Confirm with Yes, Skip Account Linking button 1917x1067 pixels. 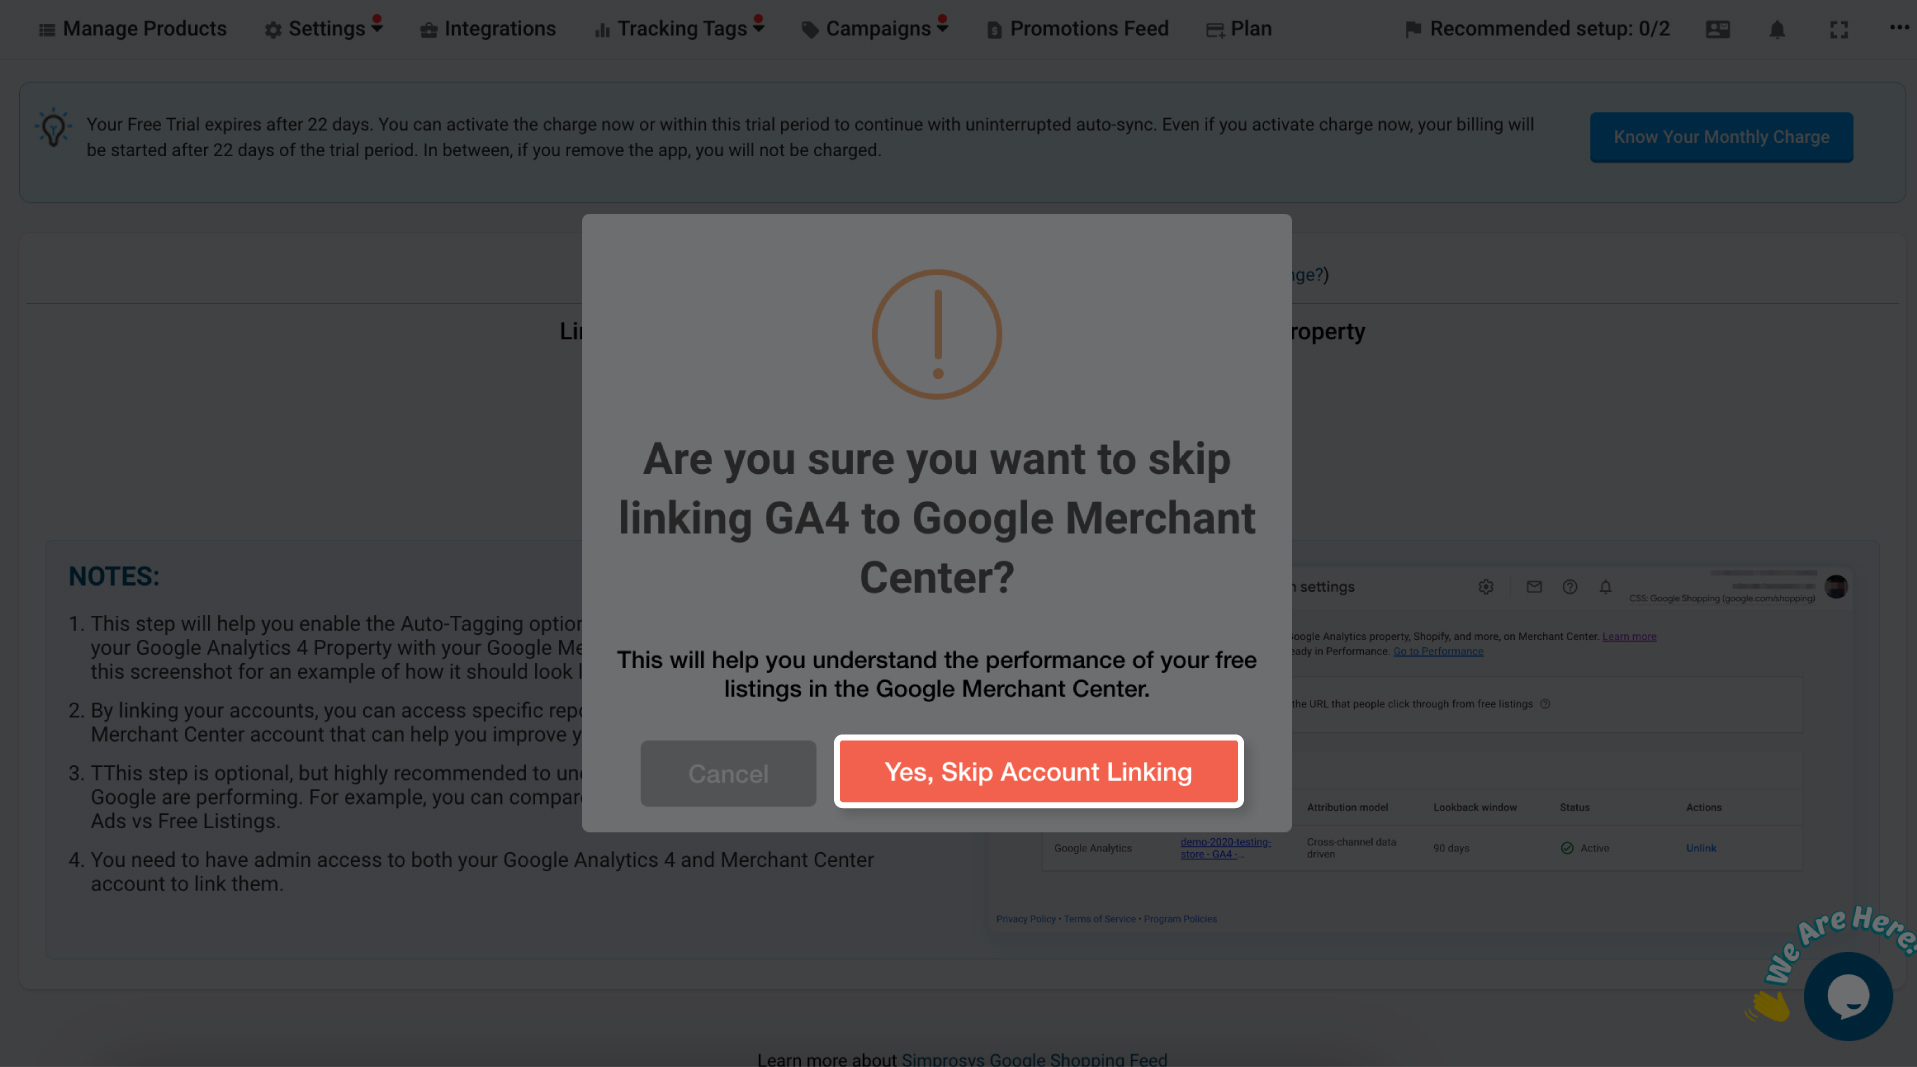pyautogui.click(x=1038, y=772)
